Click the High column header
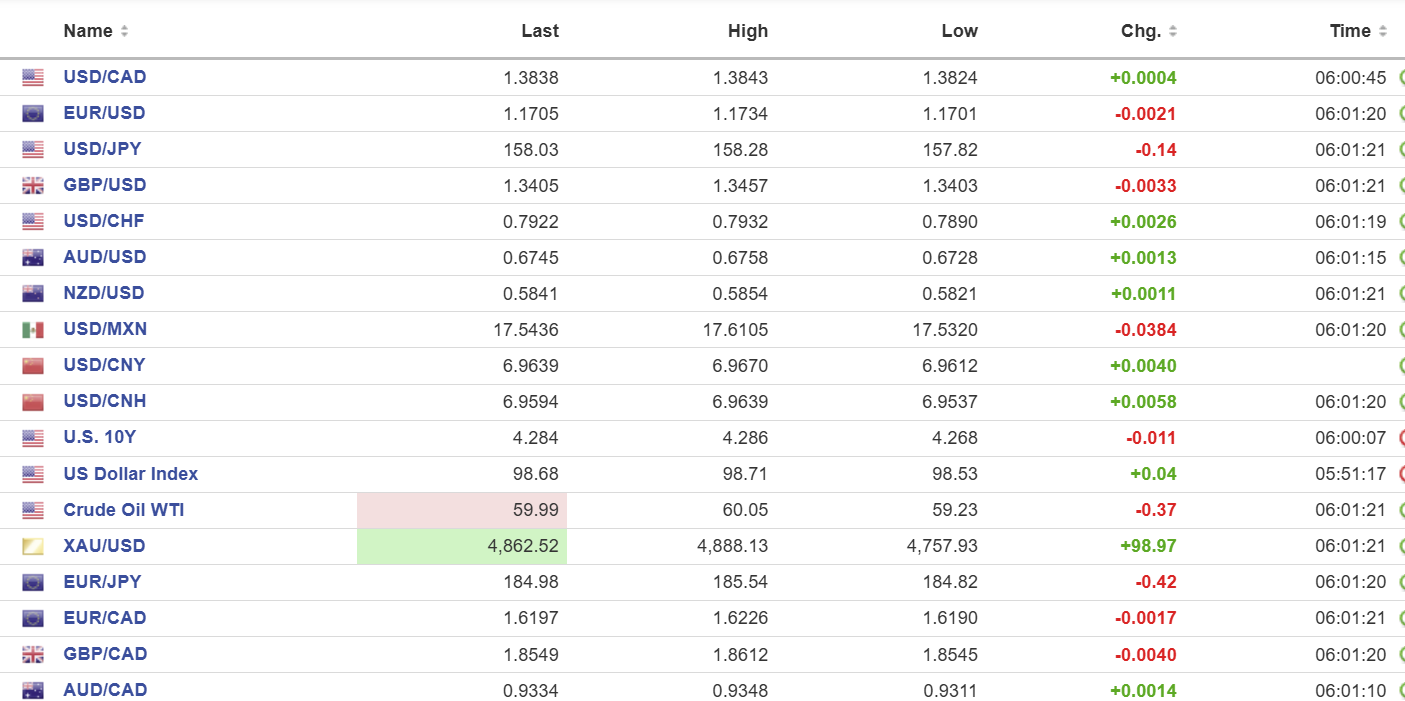This screenshot has height=701, width=1405. click(x=747, y=31)
